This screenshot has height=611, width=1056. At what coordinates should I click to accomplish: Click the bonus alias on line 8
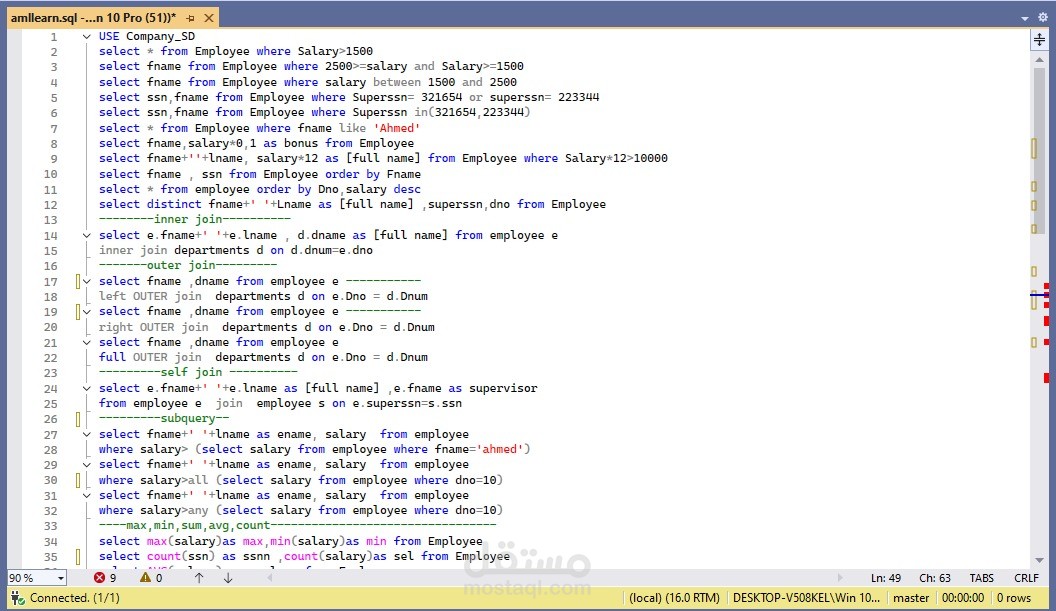(x=301, y=143)
